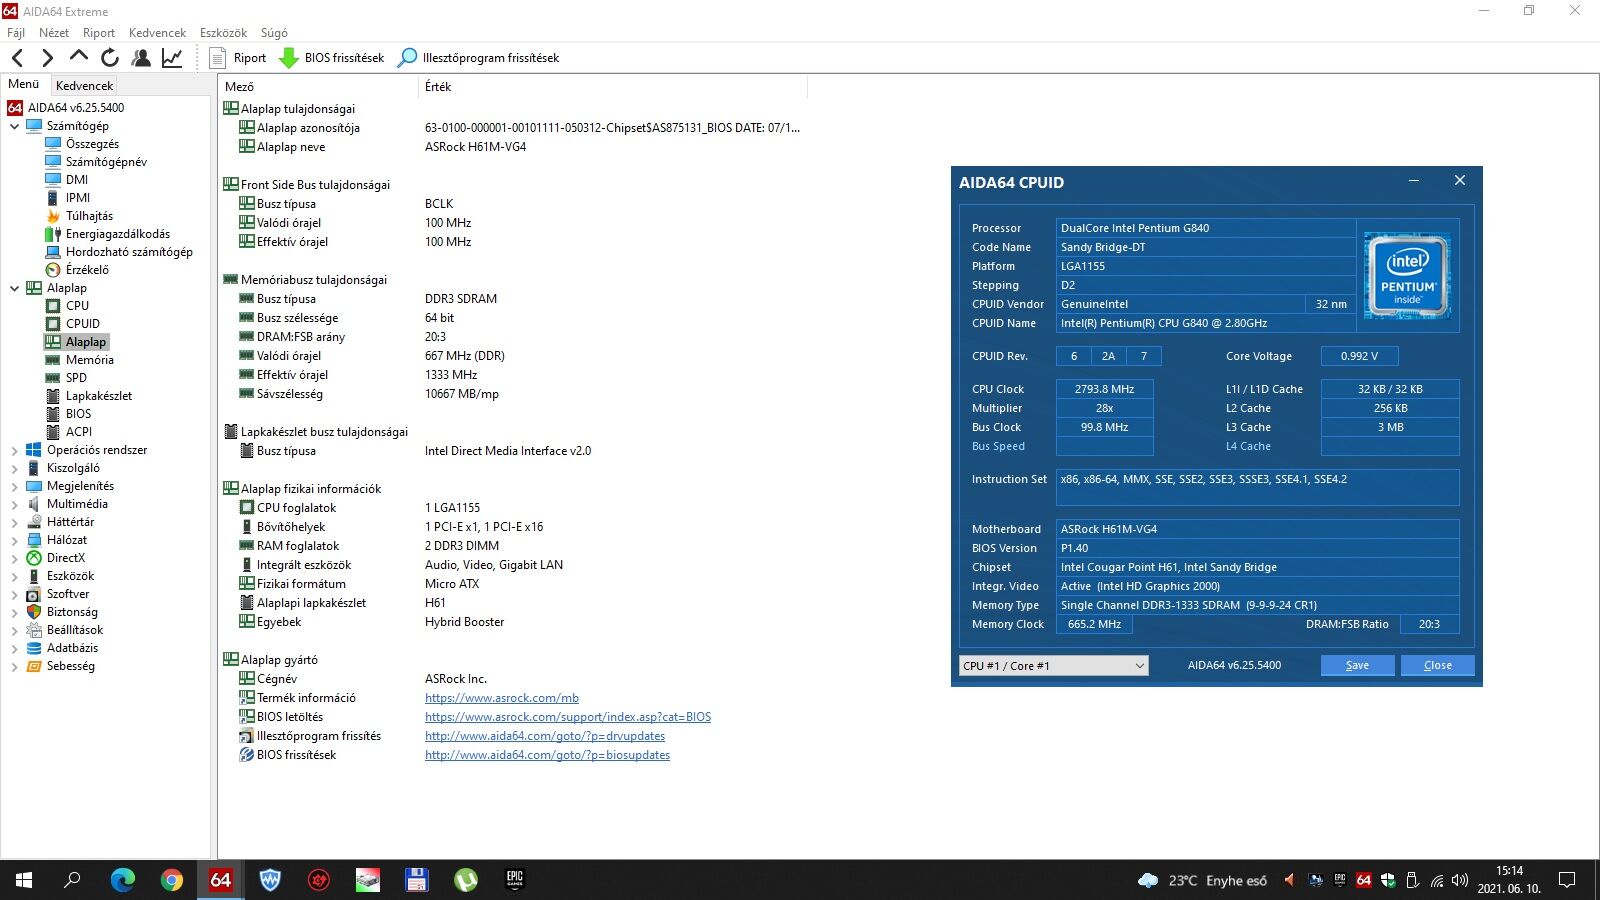1600x900 pixels.
Task: Click the Intel Pentium inside logo
Action: point(1408,275)
